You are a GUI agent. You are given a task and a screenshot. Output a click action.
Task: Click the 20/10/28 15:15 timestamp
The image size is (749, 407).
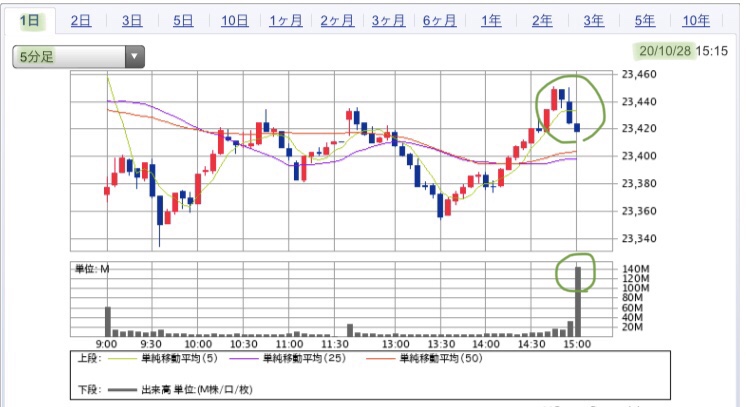click(683, 51)
